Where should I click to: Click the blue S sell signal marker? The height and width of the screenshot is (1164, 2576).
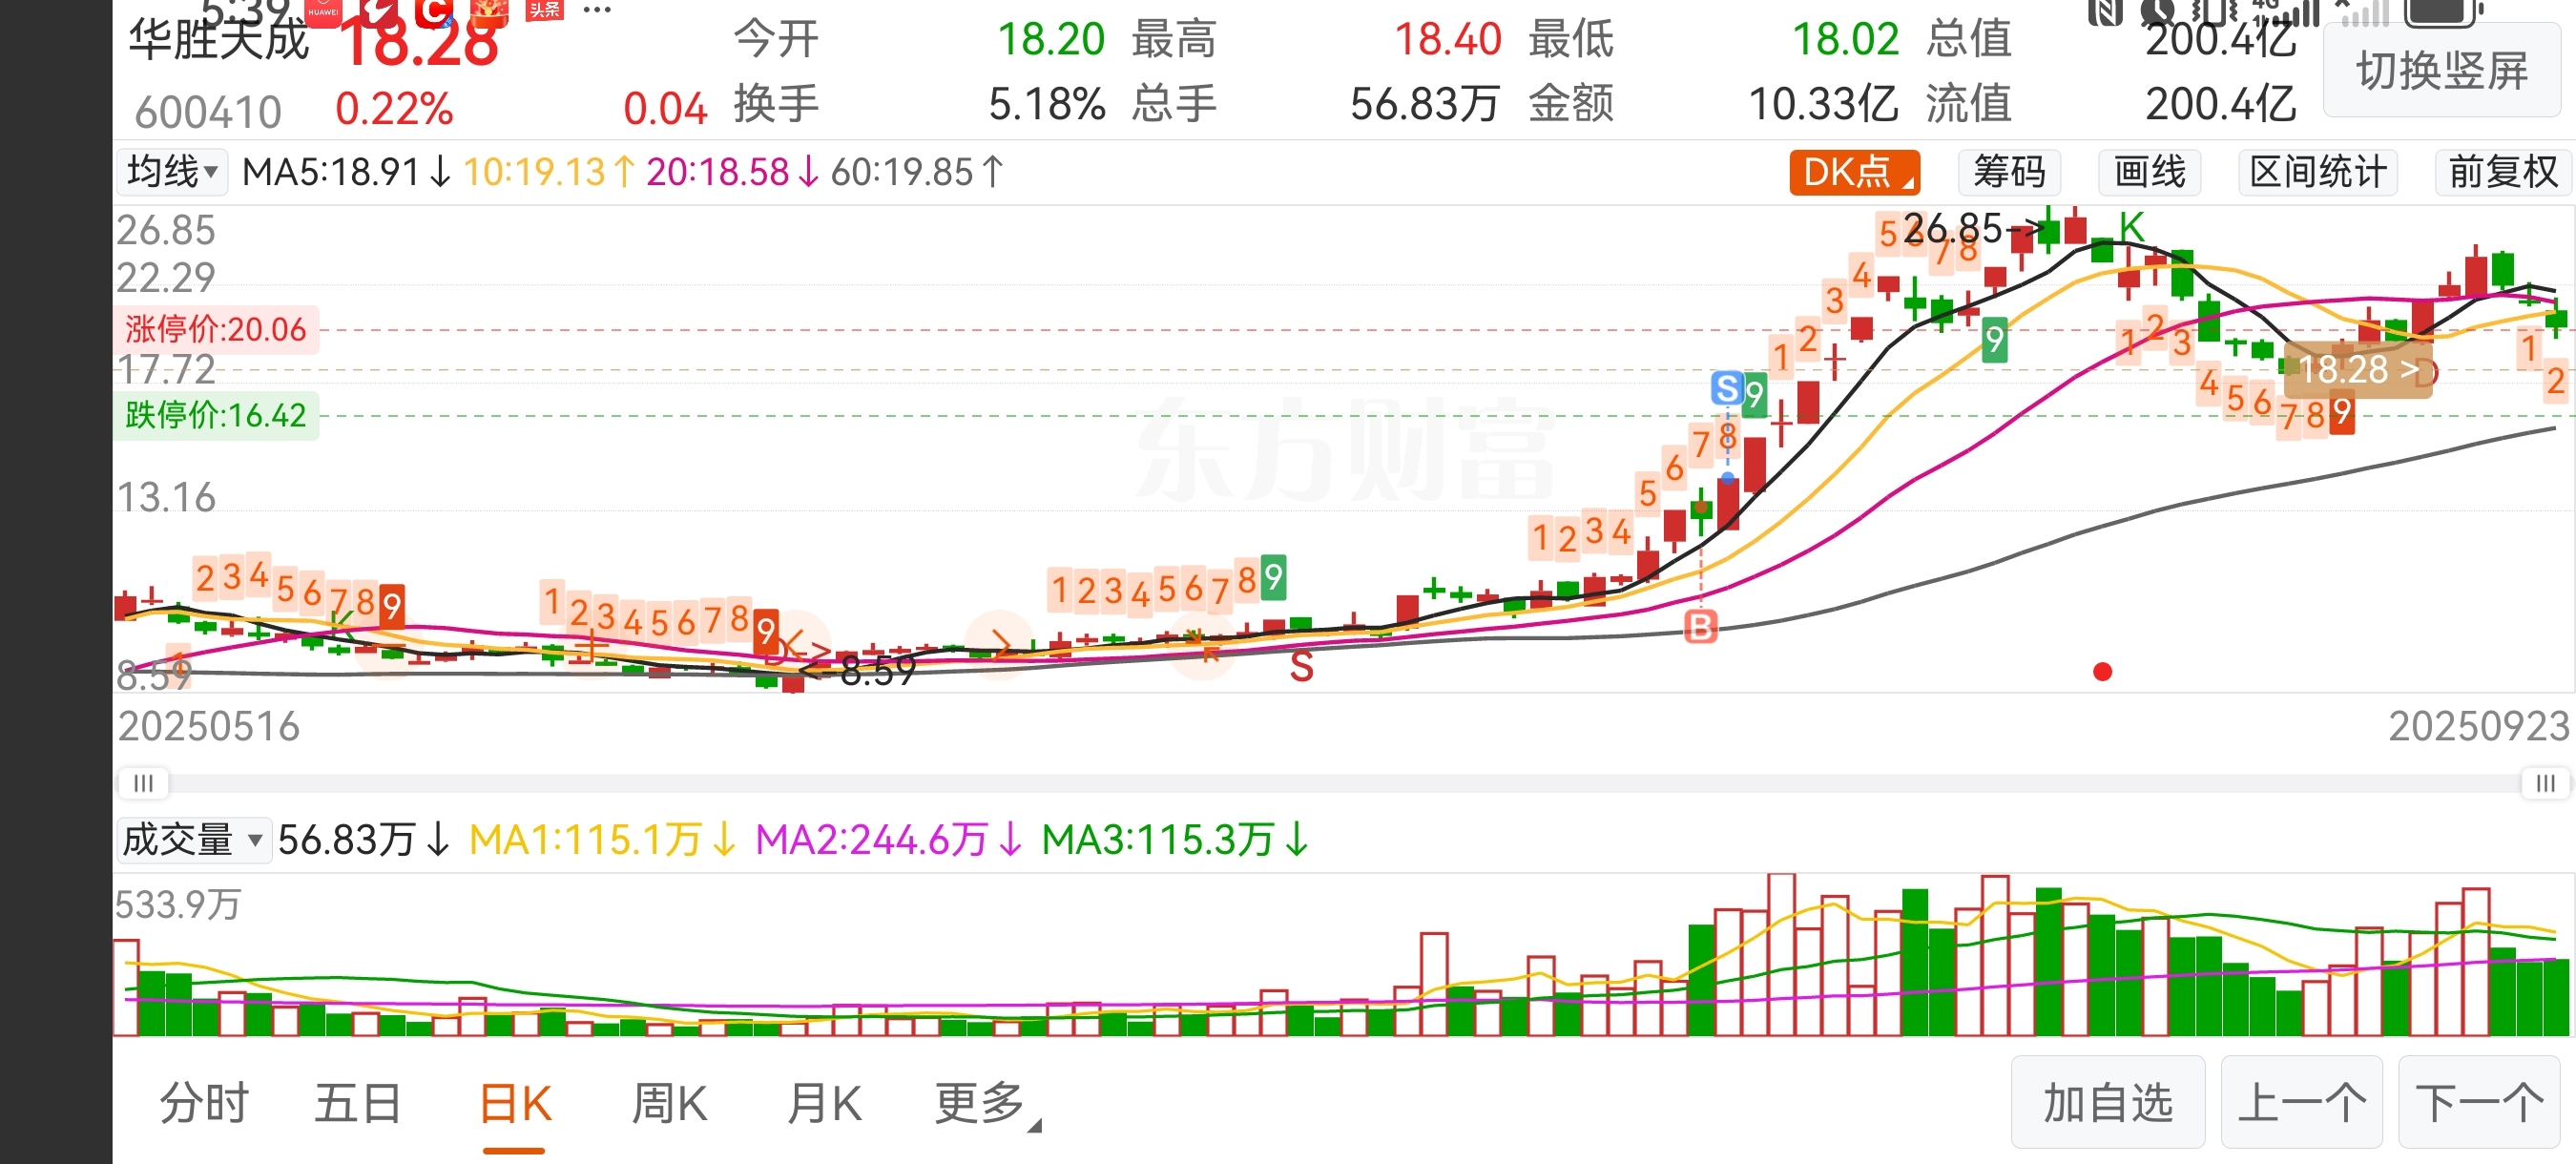[x=1726, y=387]
